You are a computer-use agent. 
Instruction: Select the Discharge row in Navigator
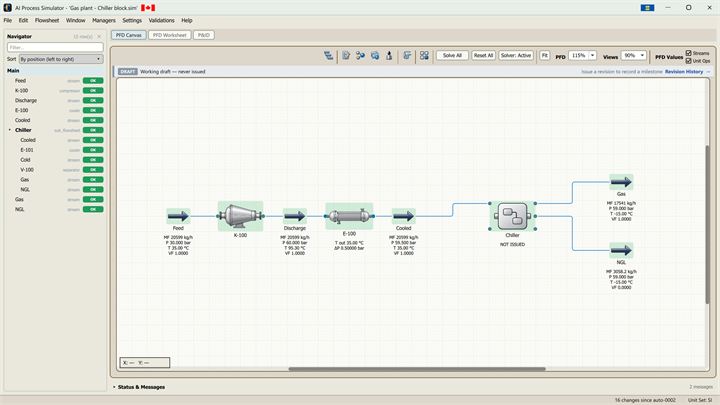55,101
